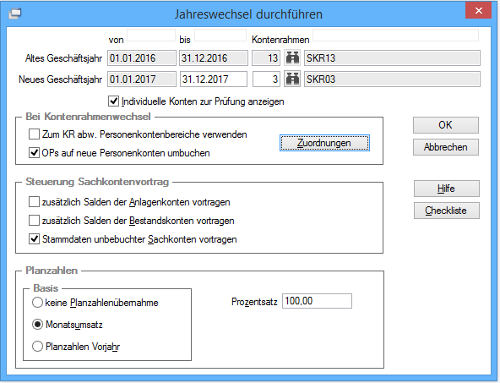Open Hilfe for this dialog
This screenshot has height=383, width=500.
447,189
